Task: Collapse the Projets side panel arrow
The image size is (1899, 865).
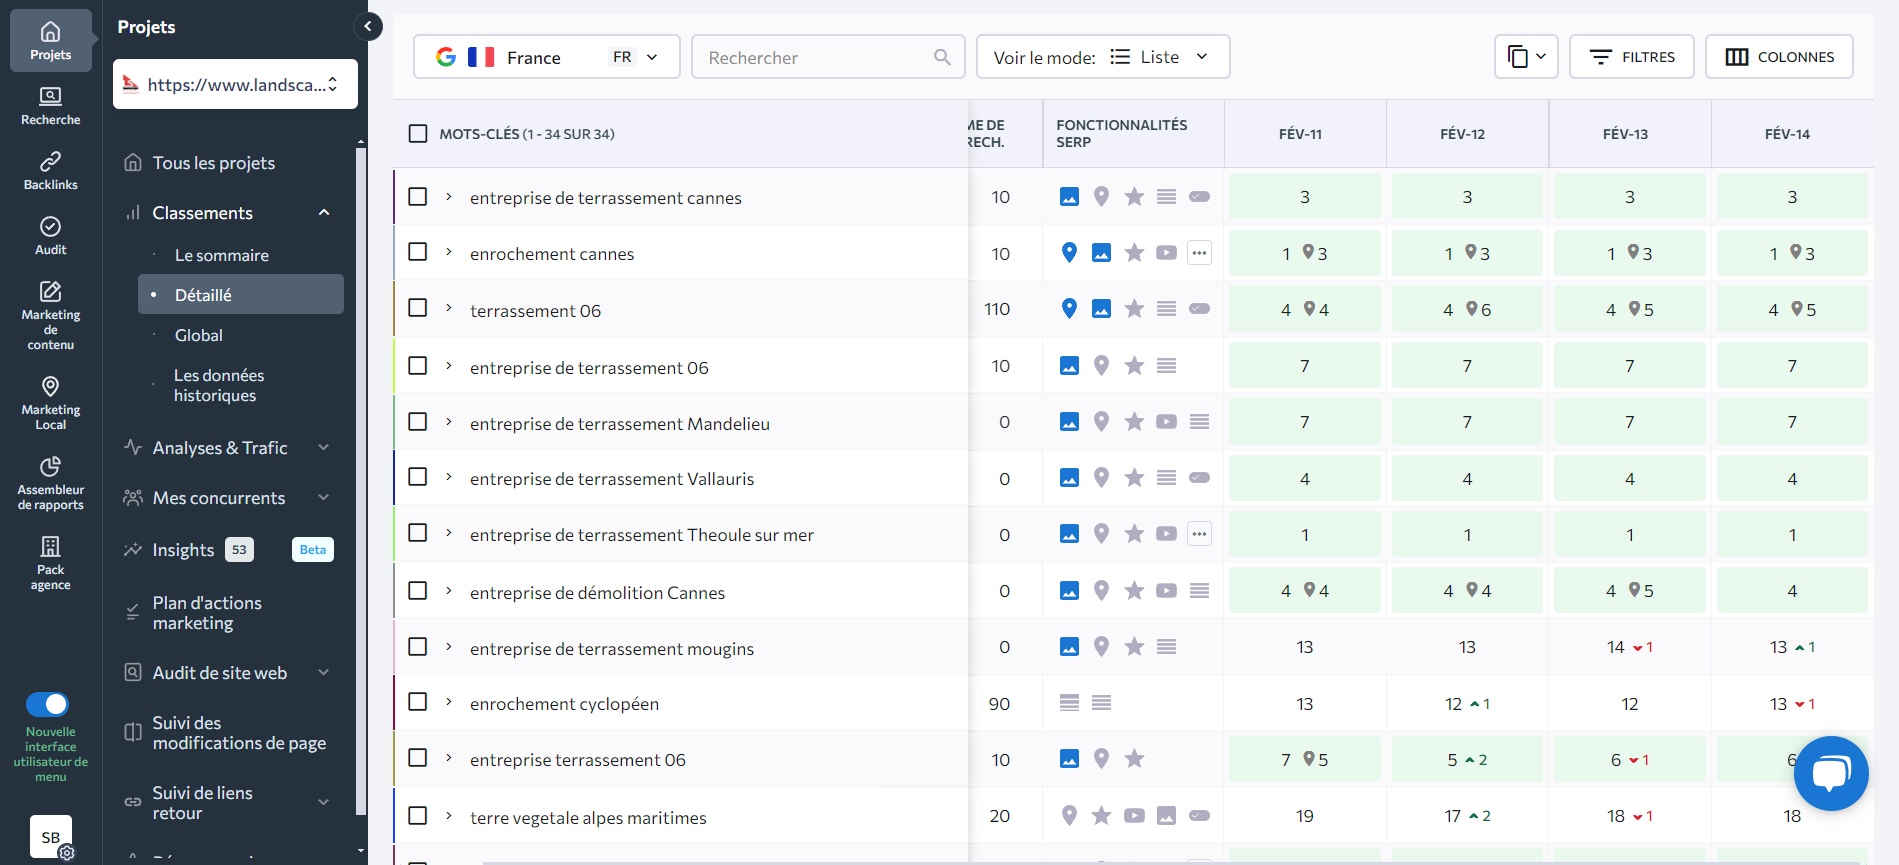Action: 368,27
